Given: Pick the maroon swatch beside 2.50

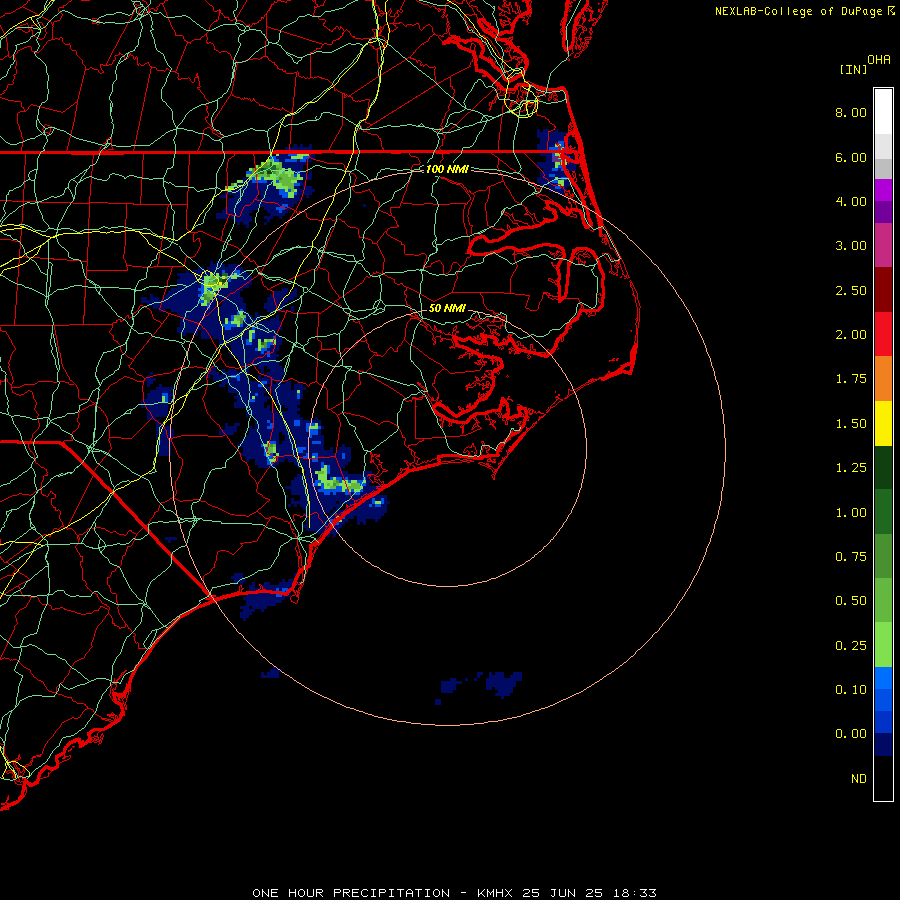Looking at the screenshot, I should (883, 290).
